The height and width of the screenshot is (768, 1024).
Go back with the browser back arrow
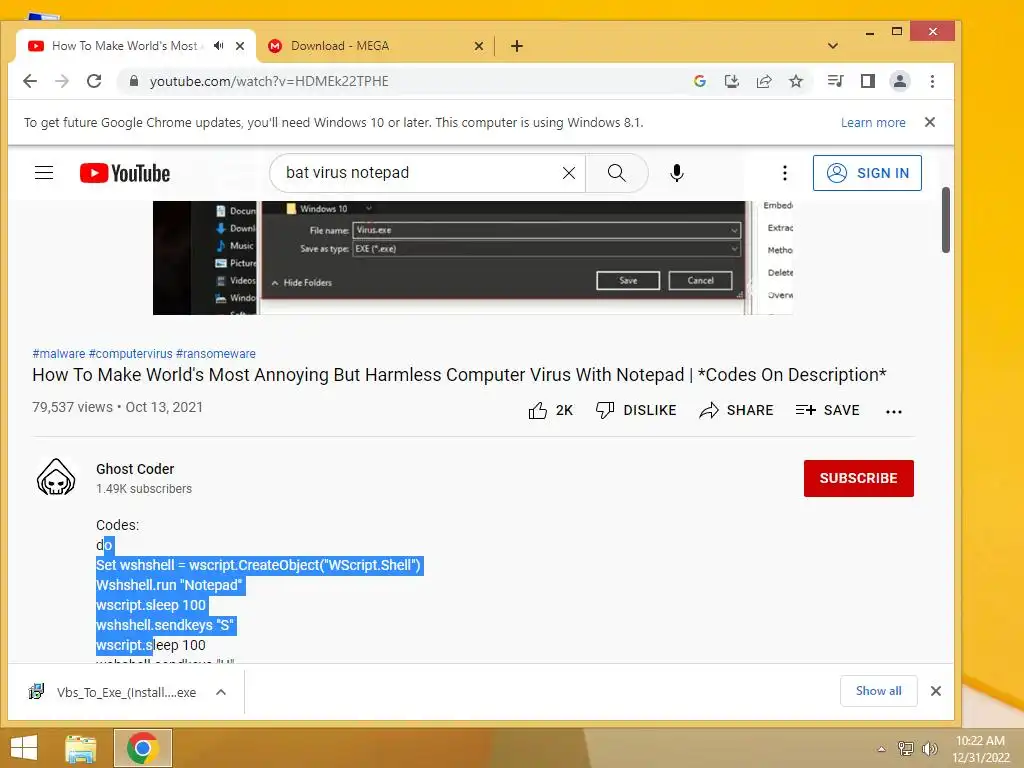(30, 81)
